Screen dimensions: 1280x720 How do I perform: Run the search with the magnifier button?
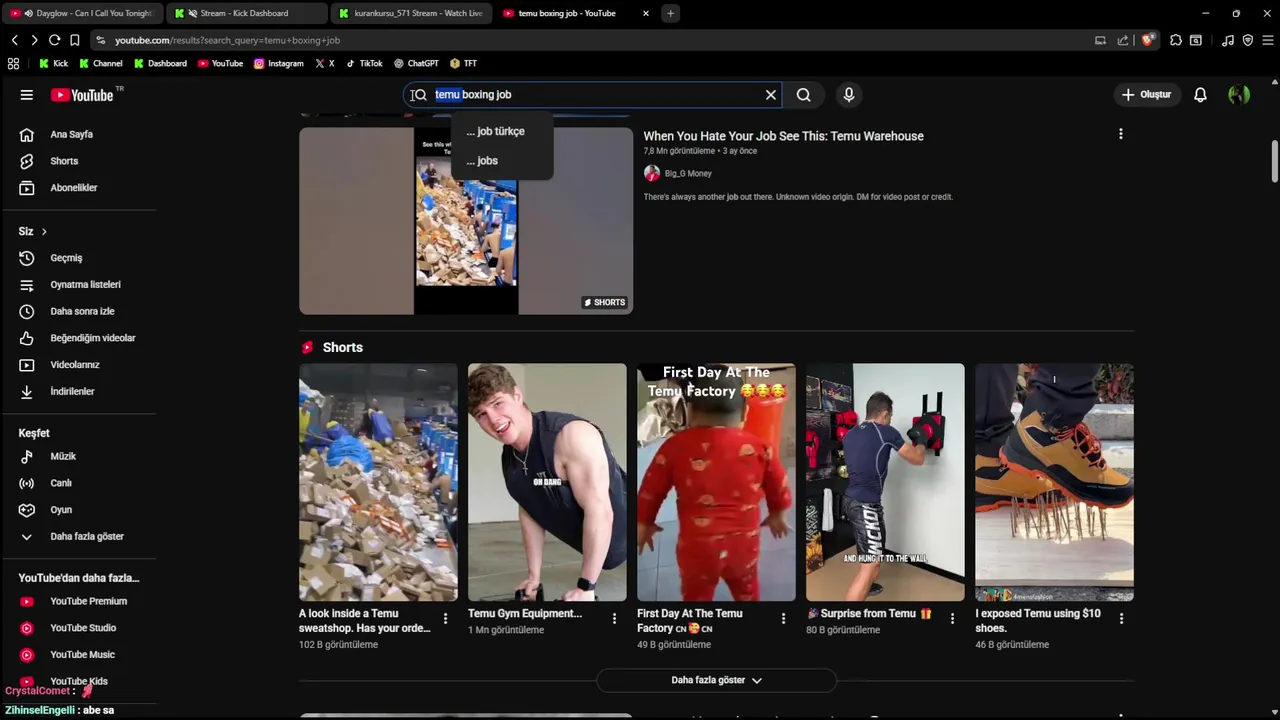click(804, 95)
